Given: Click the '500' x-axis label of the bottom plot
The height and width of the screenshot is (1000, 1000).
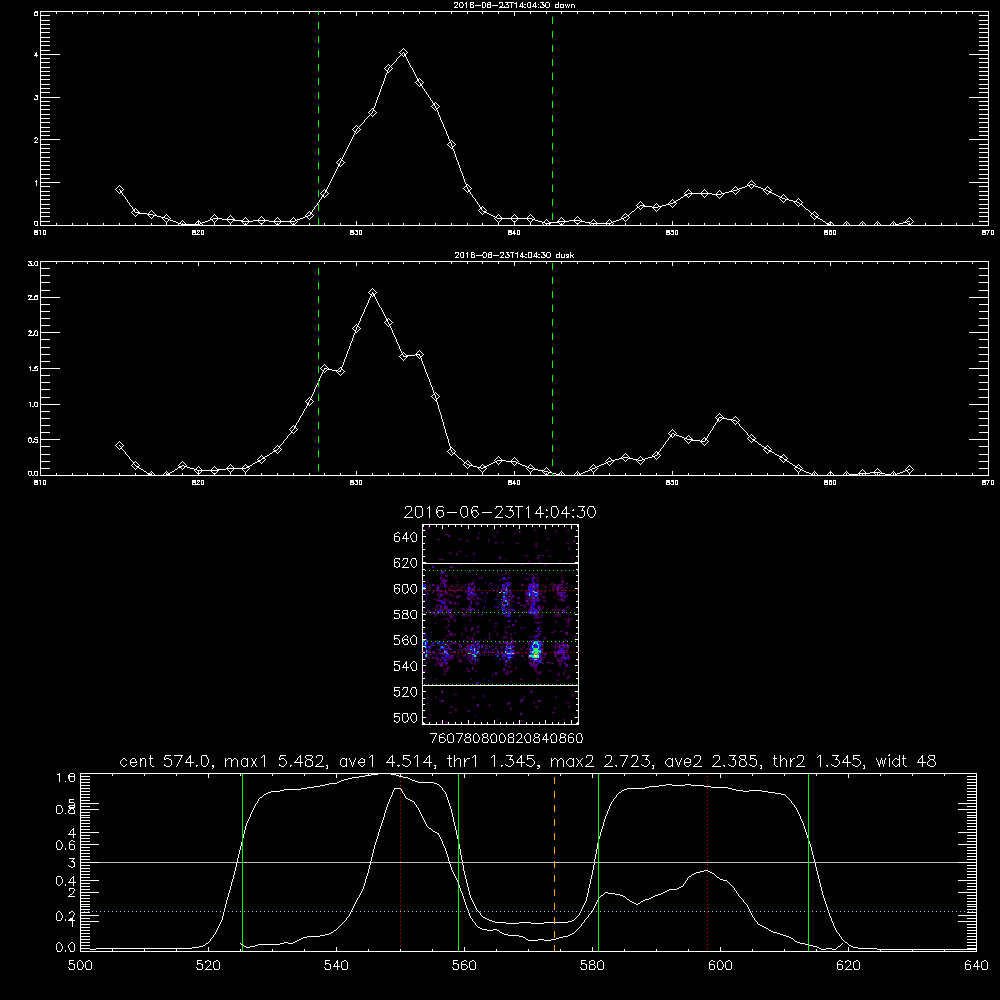Looking at the screenshot, I should coord(80,966).
